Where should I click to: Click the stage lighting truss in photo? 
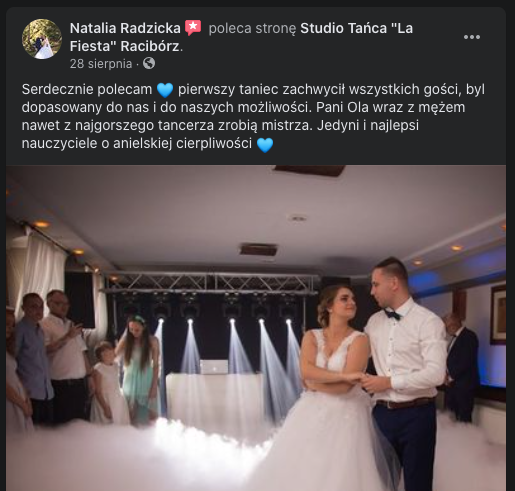pyautogui.click(x=210, y=283)
